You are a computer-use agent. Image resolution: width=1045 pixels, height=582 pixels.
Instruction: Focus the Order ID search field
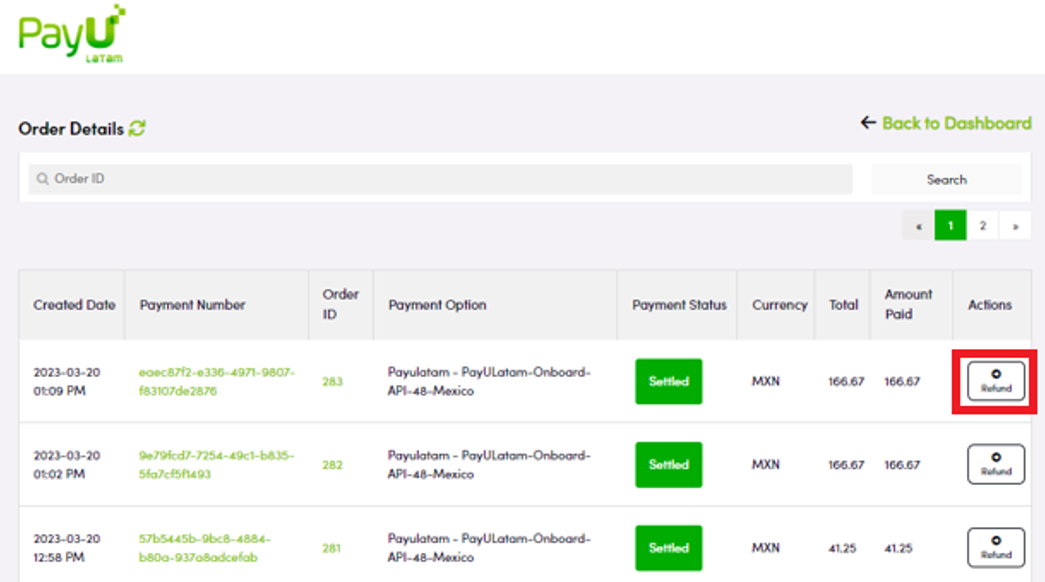440,179
